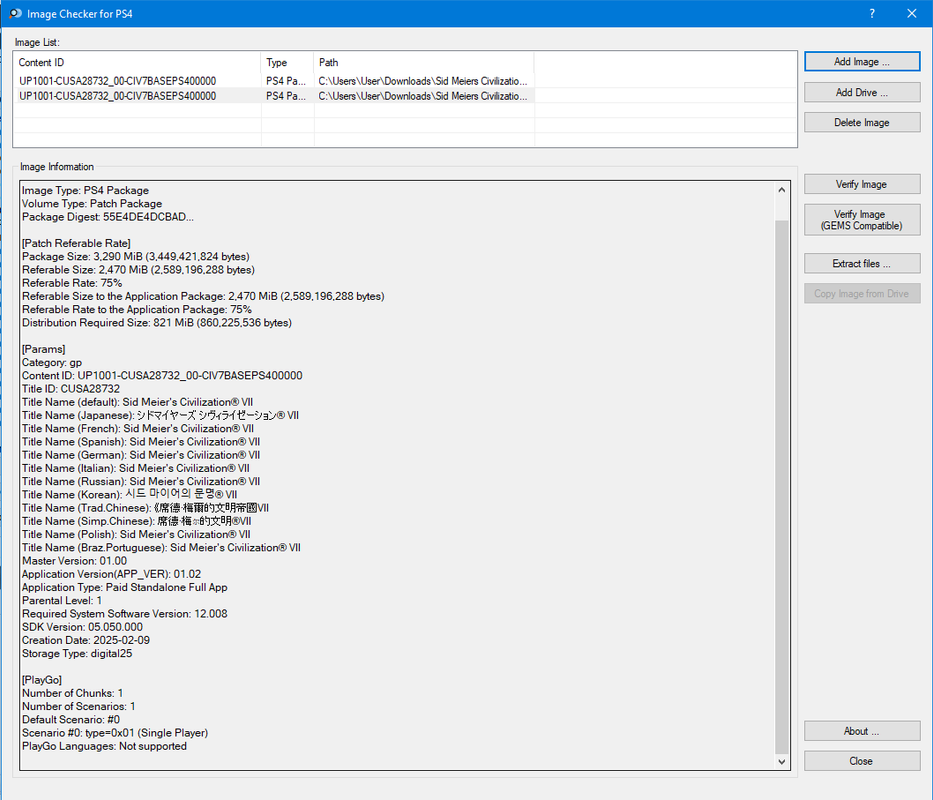This screenshot has width=933, height=800.
Task: Click the '[Patch Referable Rate]' heading
Action: click(x=76, y=243)
